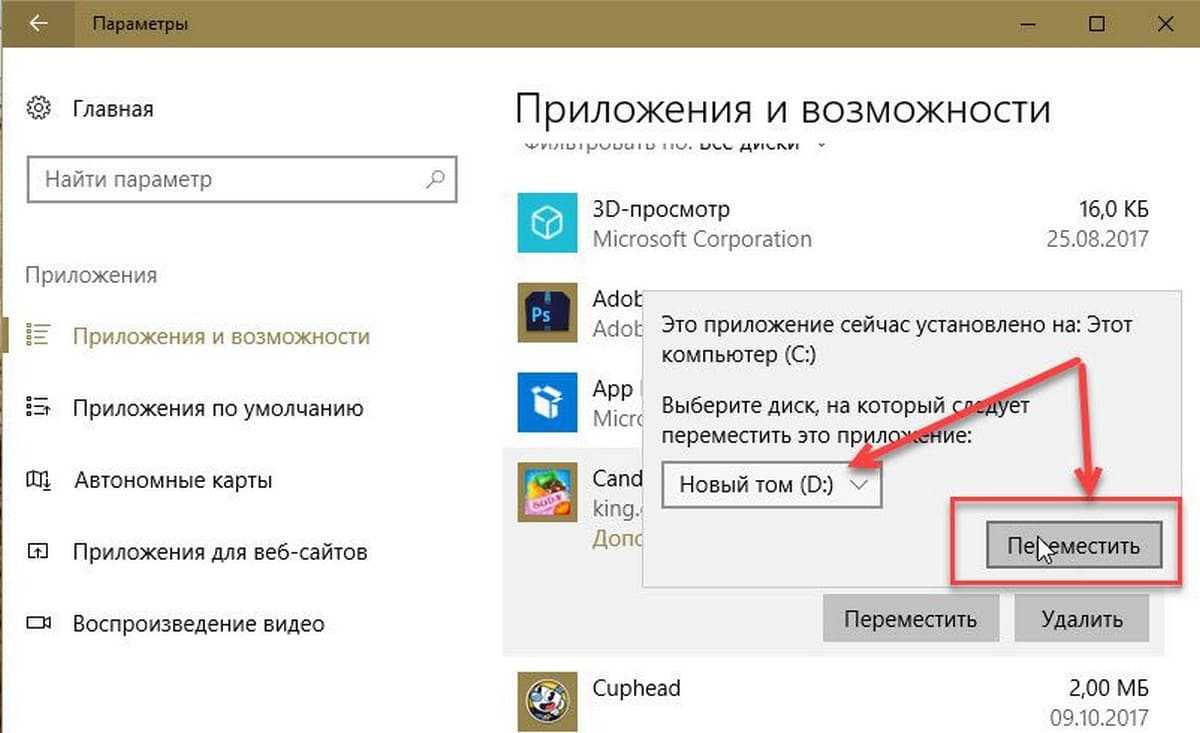Viewport: 1200px width, 733px height.
Task: Confirm move with popup Переместить button
Action: coord(1073,547)
